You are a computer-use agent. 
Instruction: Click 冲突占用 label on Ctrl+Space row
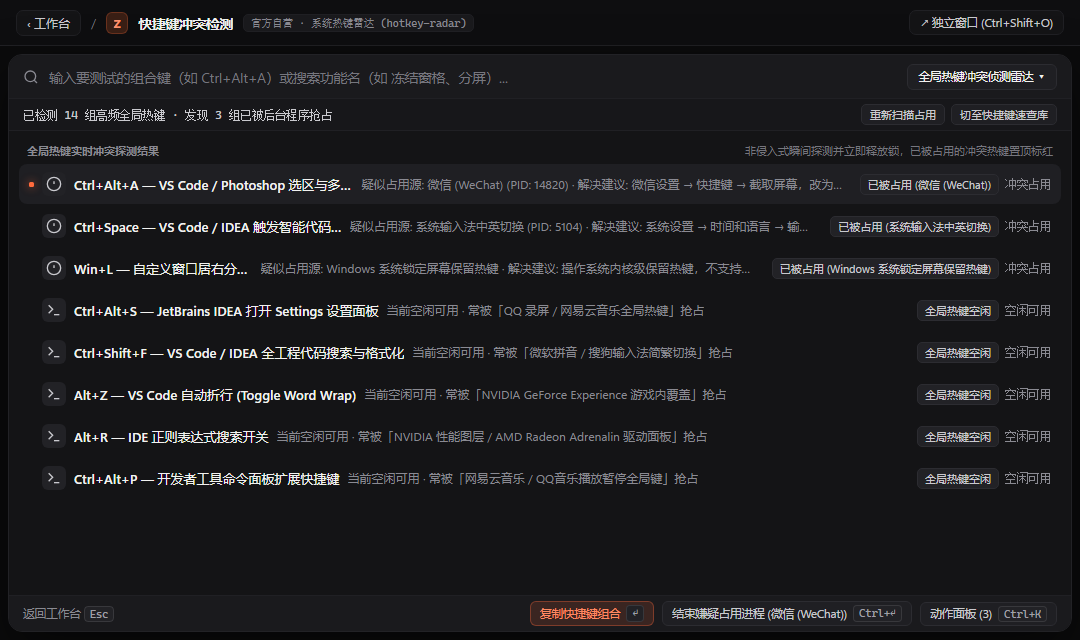(1027, 226)
